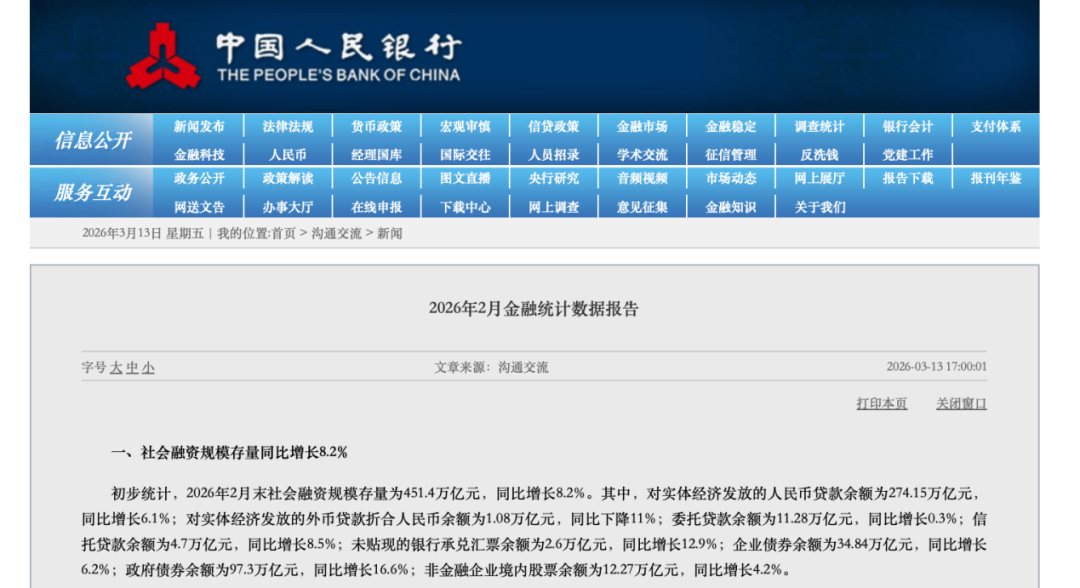1080x588 pixels.
Task: Open the 调查统计 navigation item
Action: point(819,127)
